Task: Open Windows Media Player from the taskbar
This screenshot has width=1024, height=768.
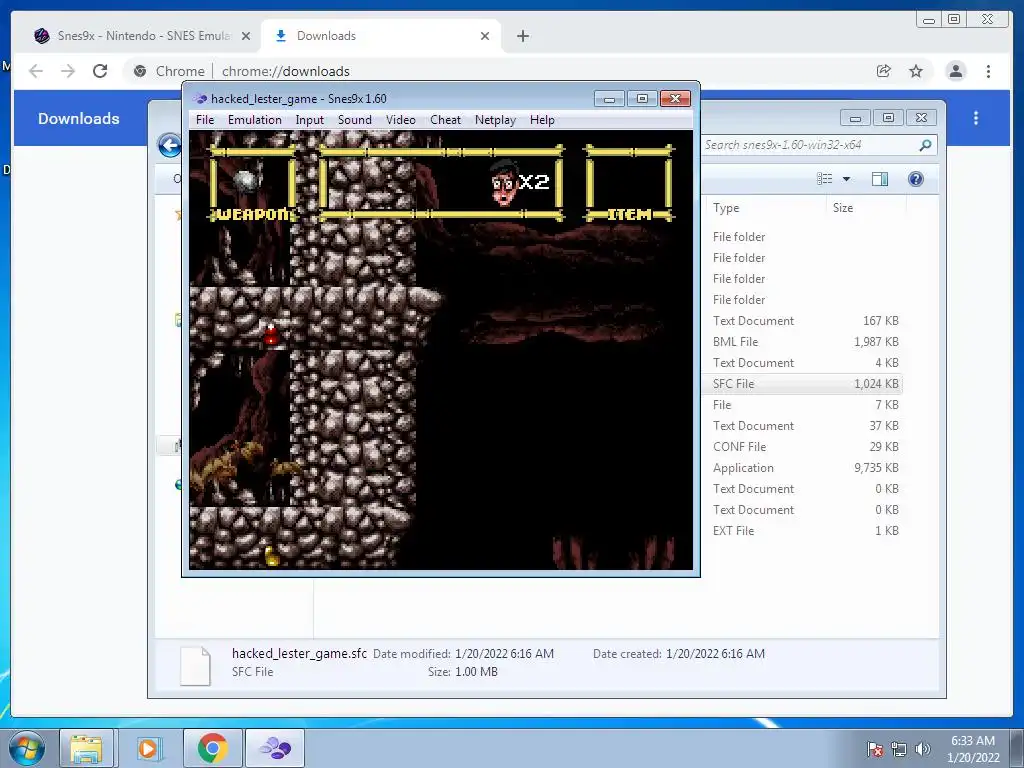Action: point(148,748)
